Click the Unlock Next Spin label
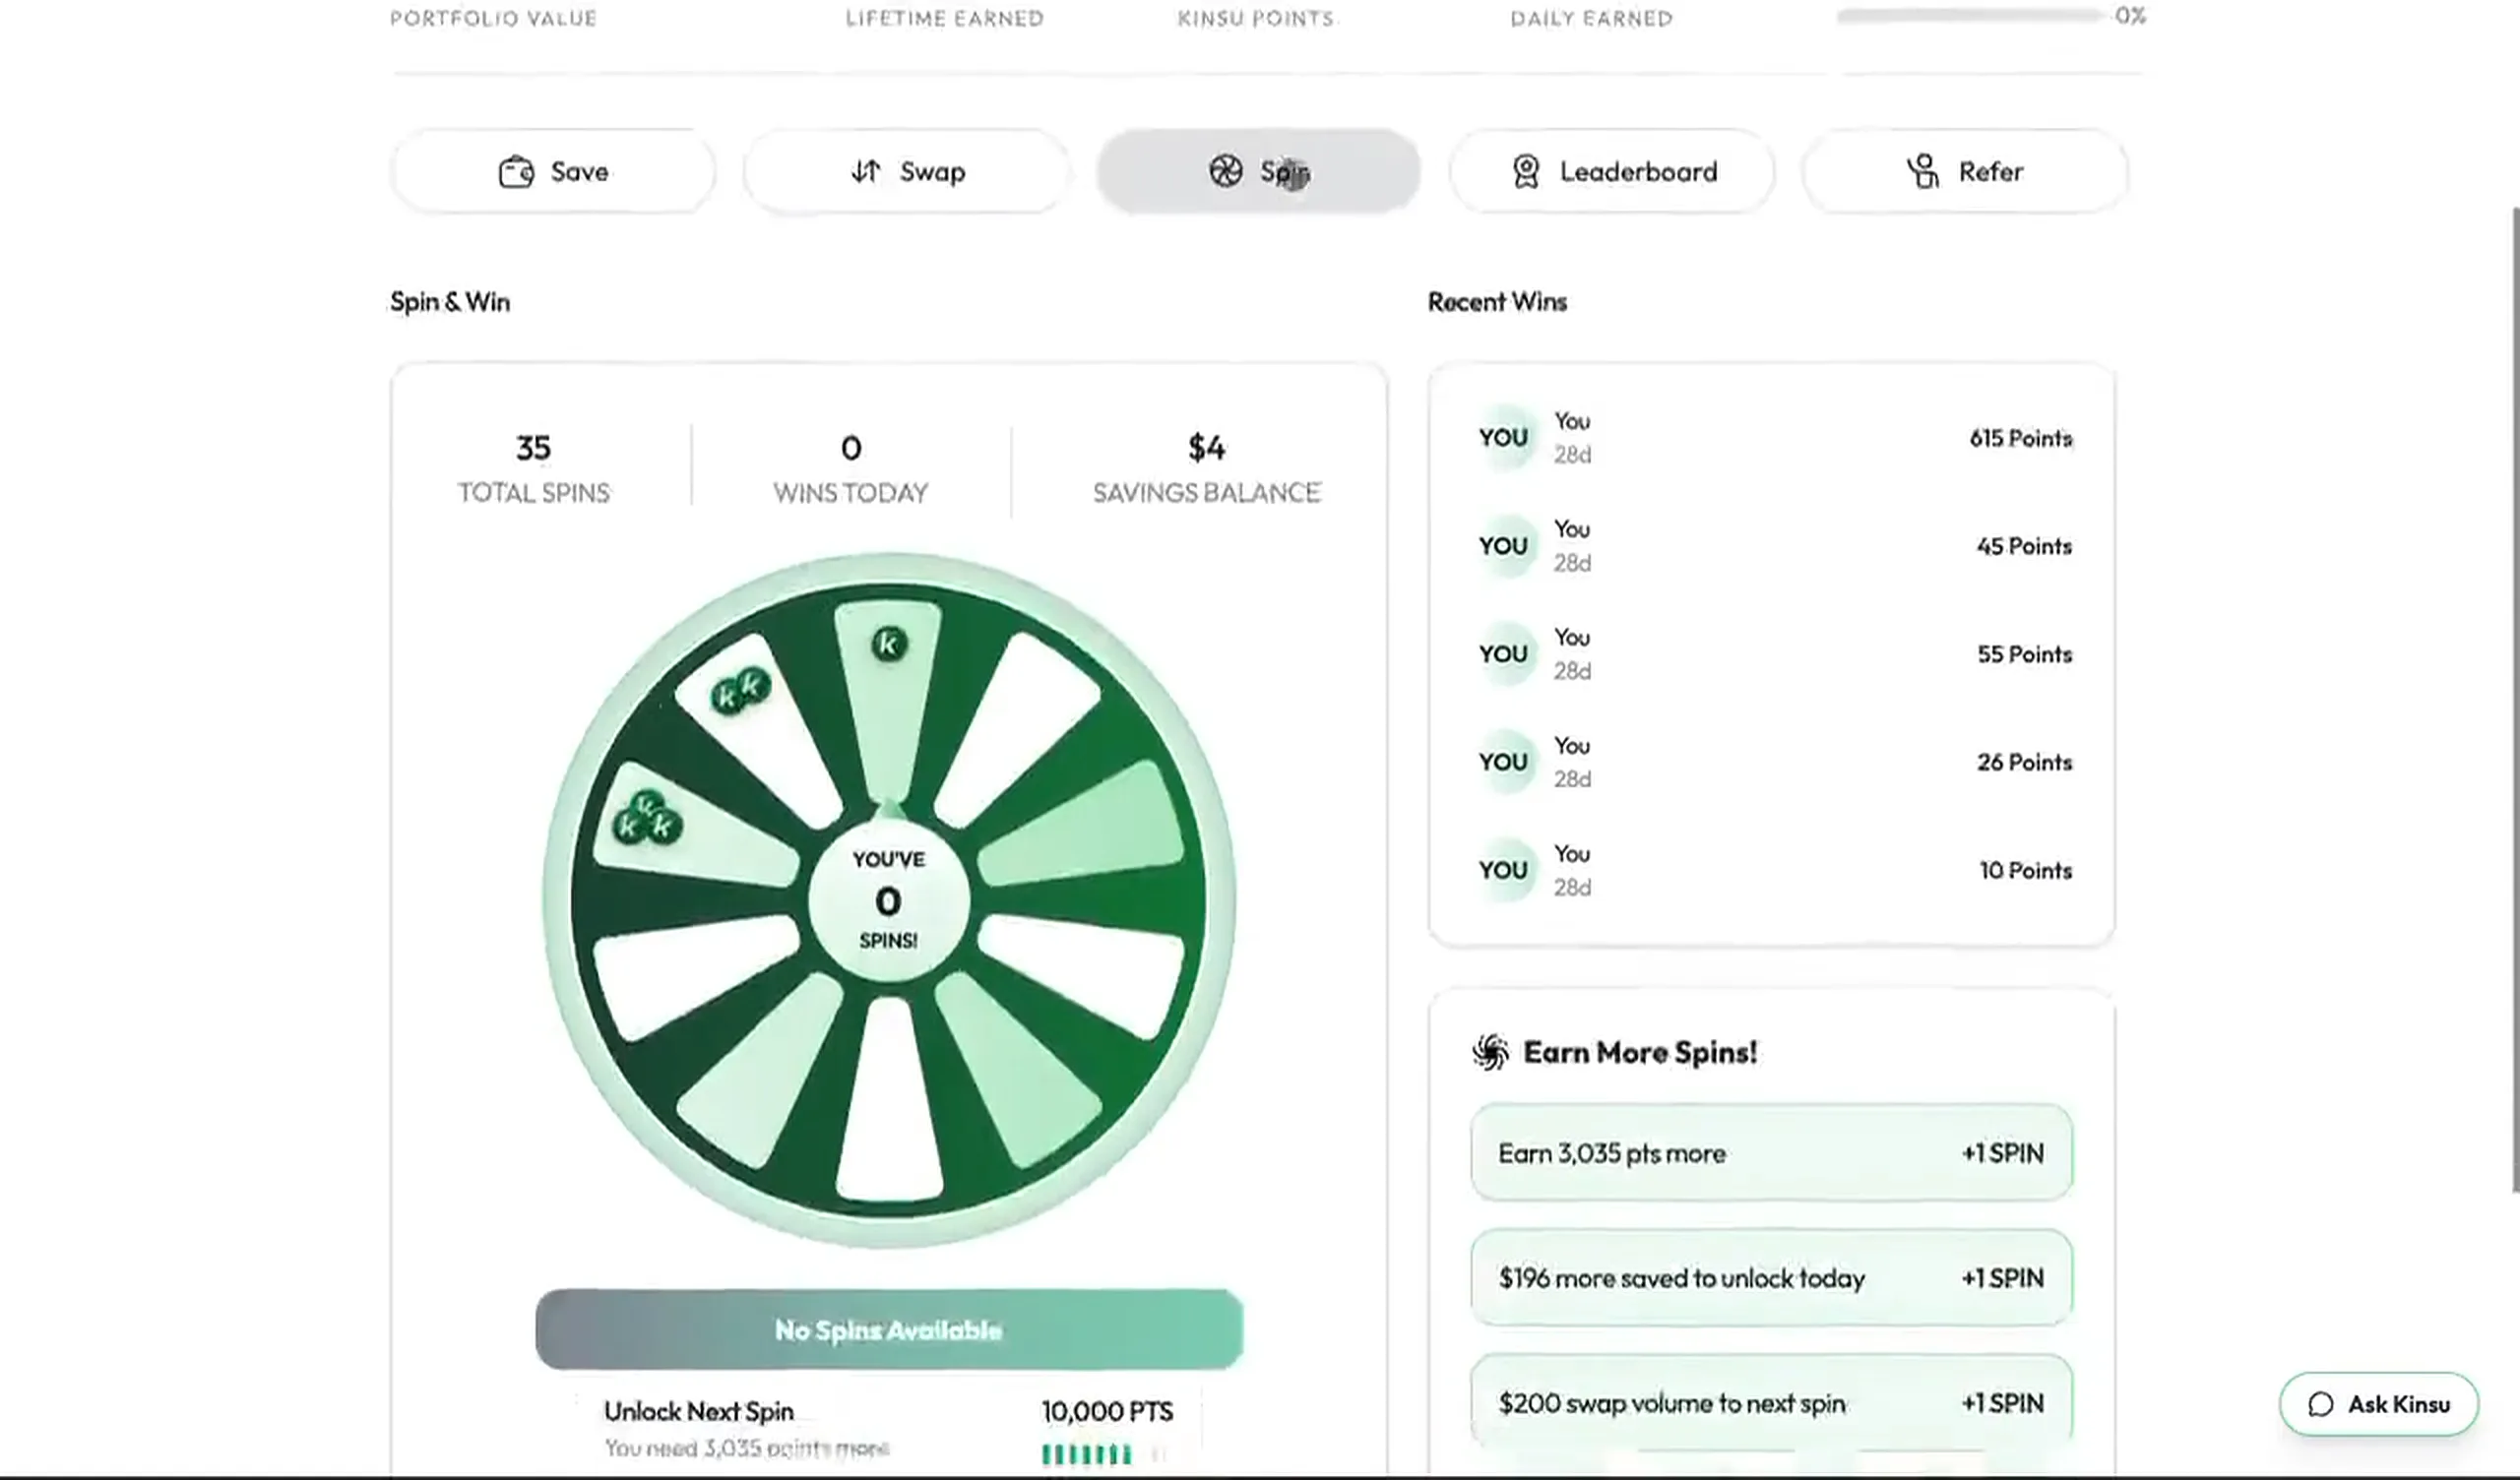 699,1411
